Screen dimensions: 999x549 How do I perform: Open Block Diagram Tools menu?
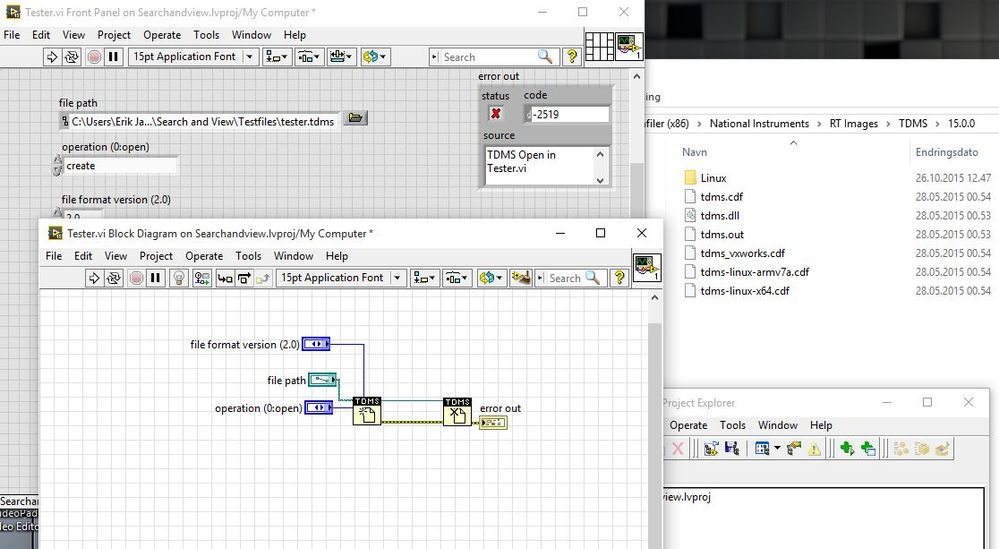point(248,256)
